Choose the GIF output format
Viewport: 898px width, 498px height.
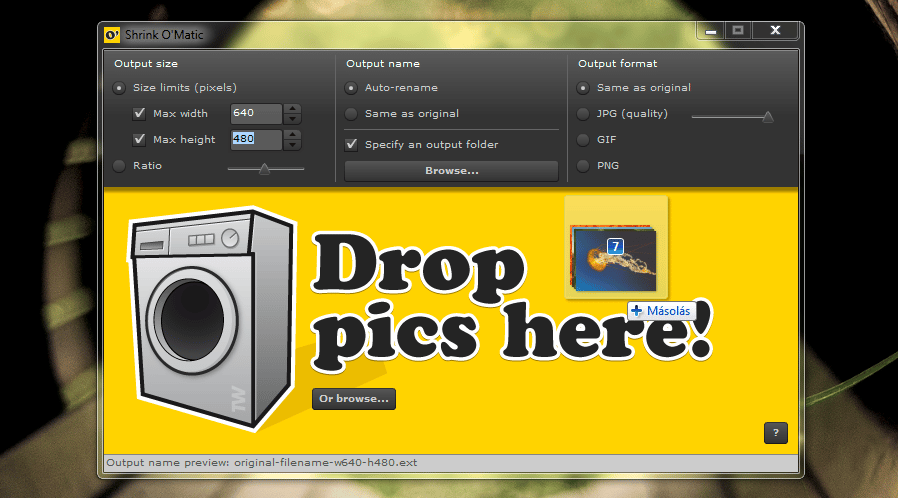click(583, 140)
